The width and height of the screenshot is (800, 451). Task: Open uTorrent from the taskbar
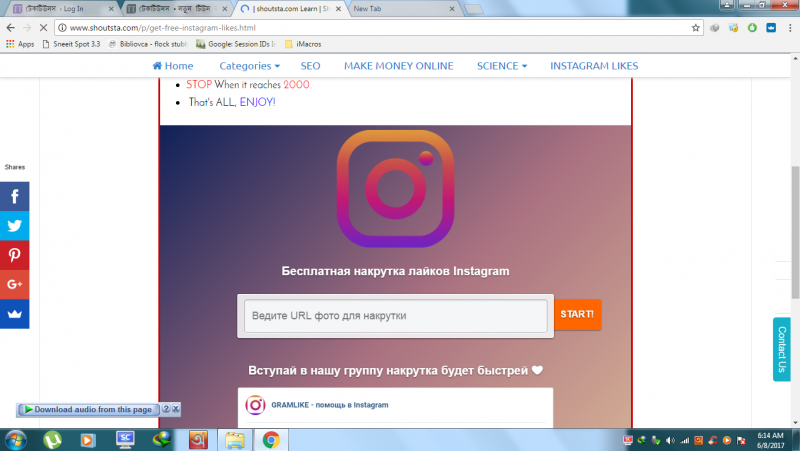[x=52, y=440]
